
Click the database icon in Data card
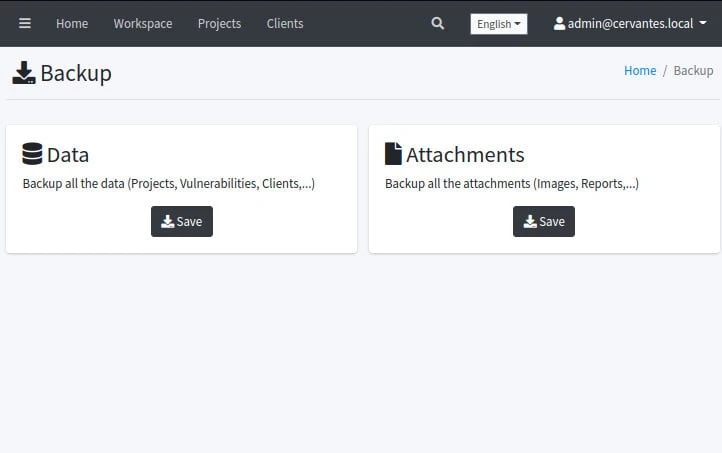pos(32,154)
